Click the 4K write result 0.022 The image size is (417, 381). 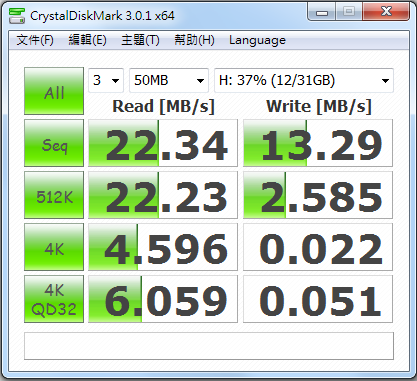coord(318,247)
